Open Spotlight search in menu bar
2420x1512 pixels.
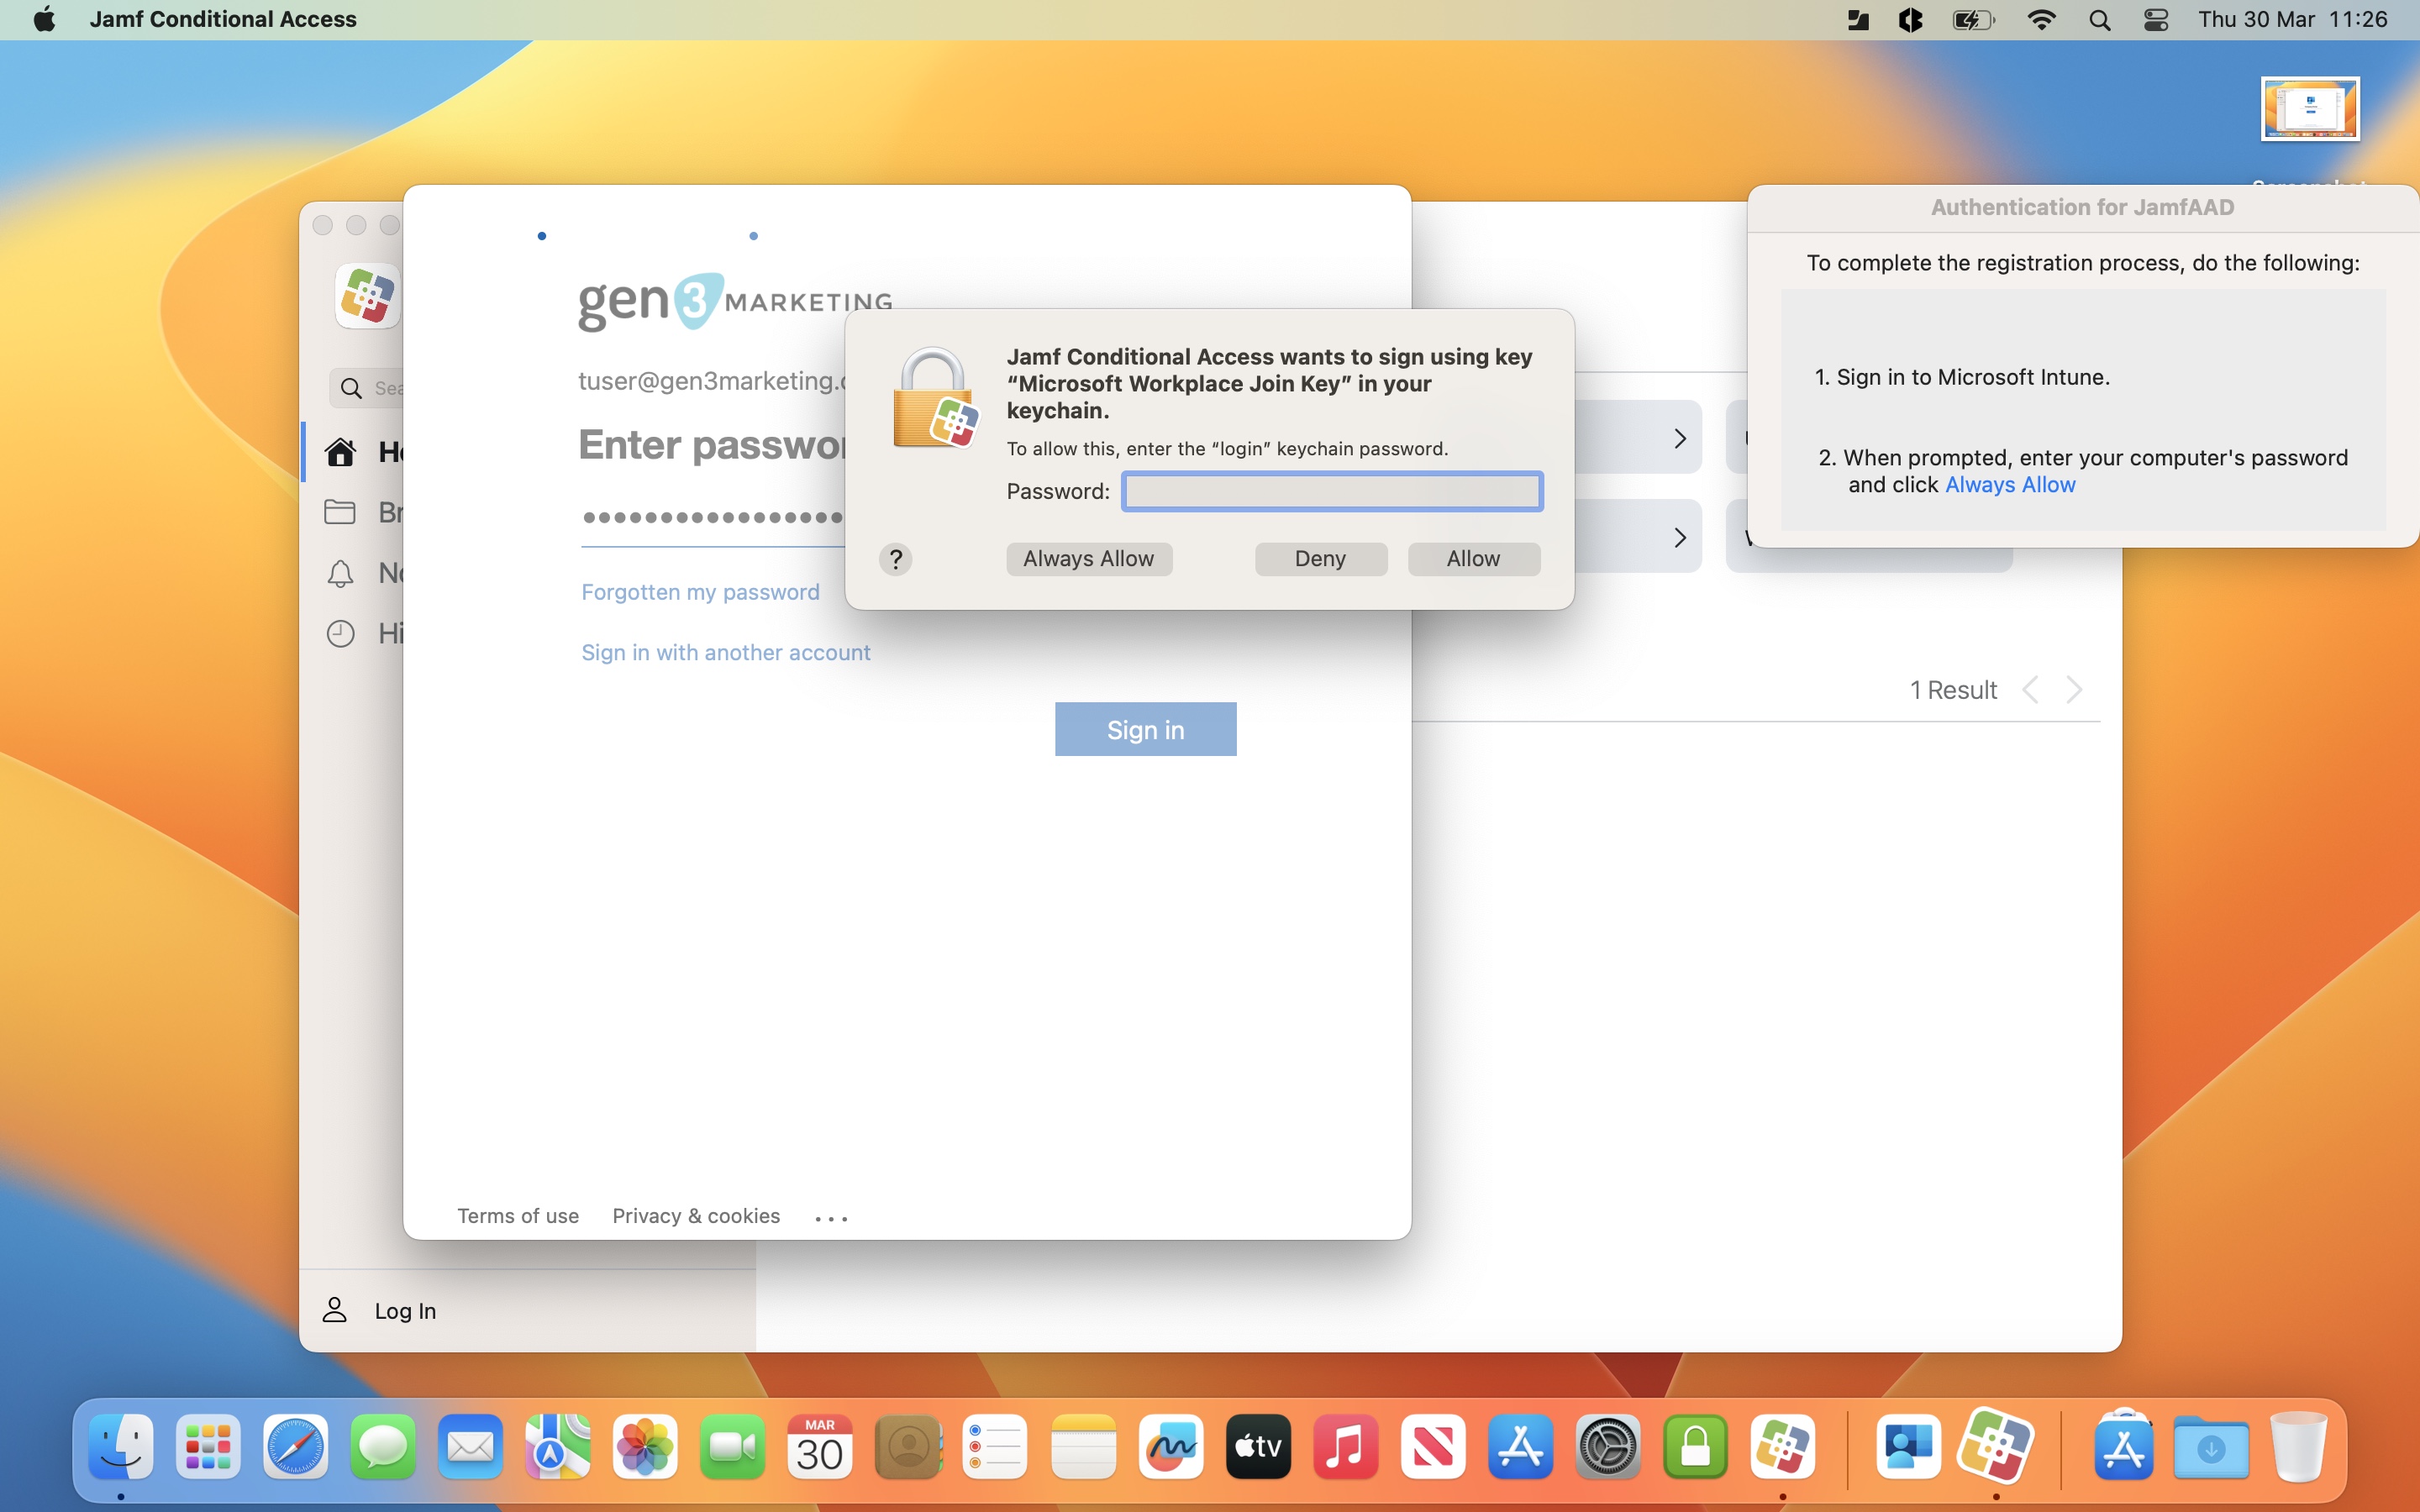coord(2099,20)
